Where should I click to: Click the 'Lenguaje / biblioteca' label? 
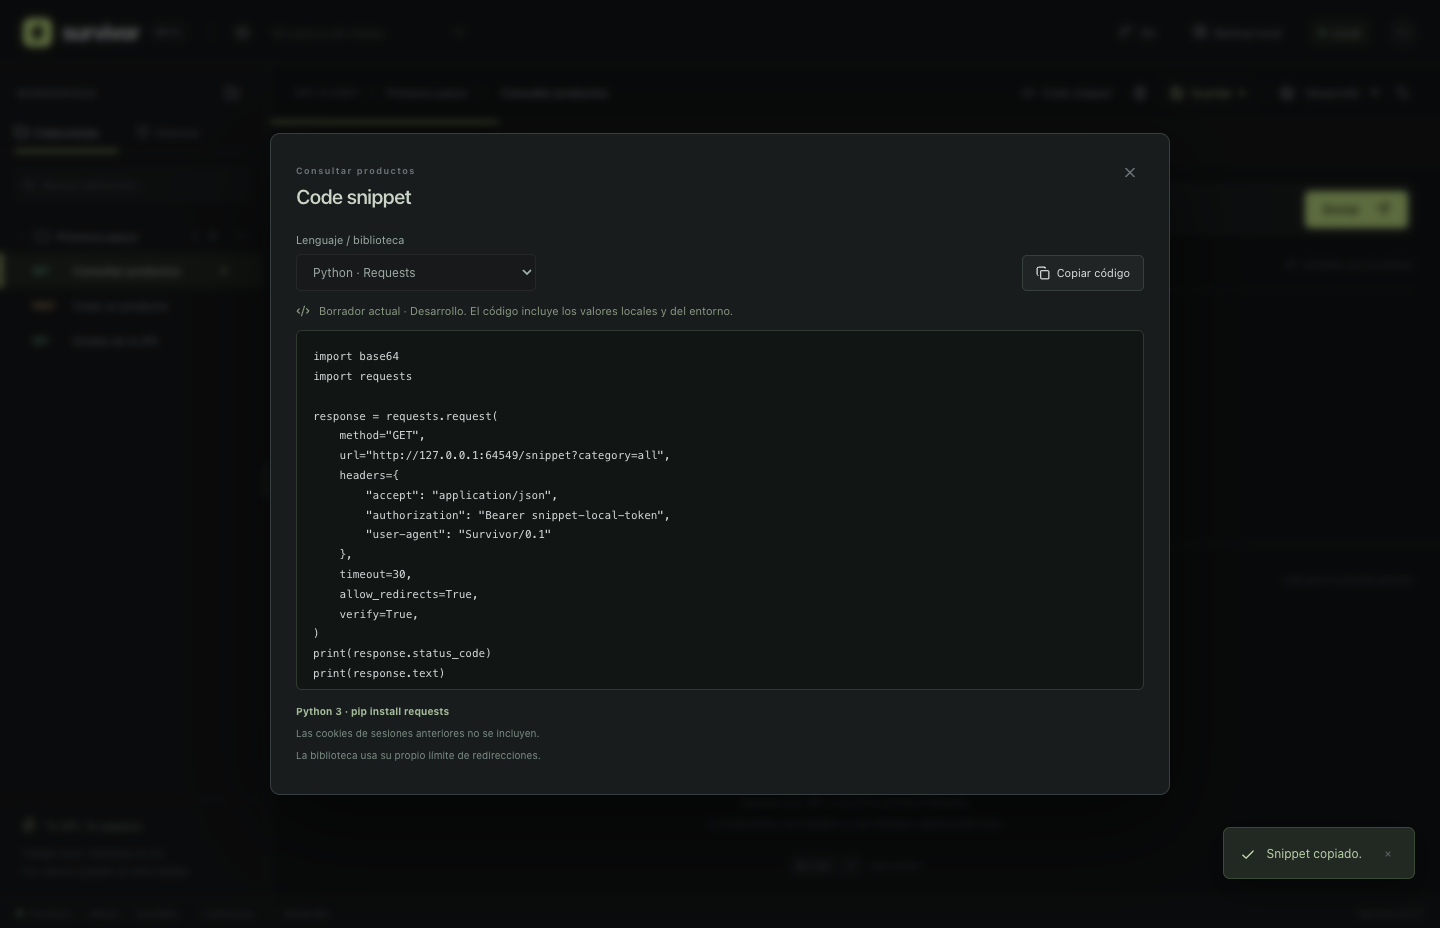350,240
